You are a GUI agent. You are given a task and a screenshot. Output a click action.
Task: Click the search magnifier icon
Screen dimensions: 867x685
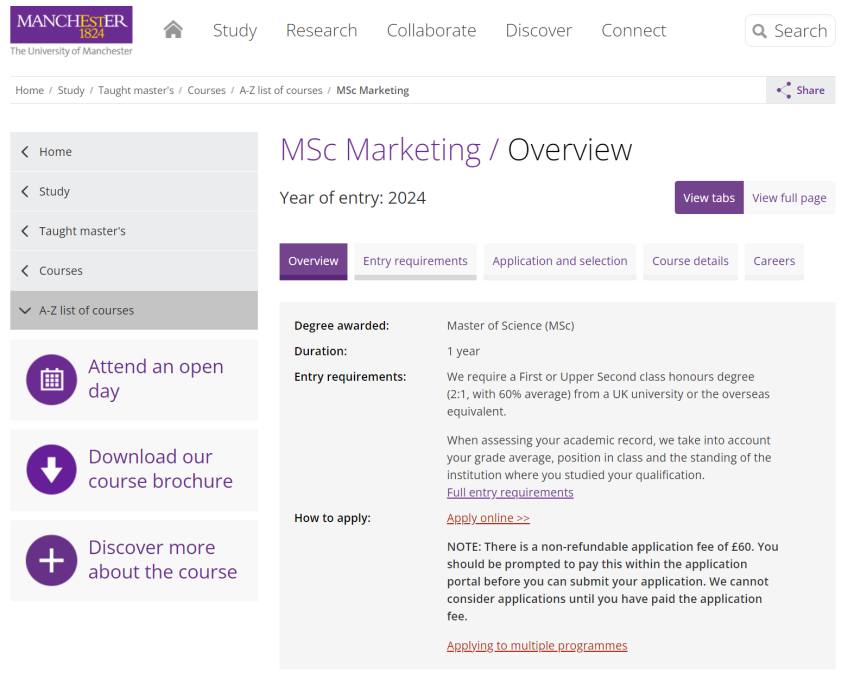[x=760, y=31]
